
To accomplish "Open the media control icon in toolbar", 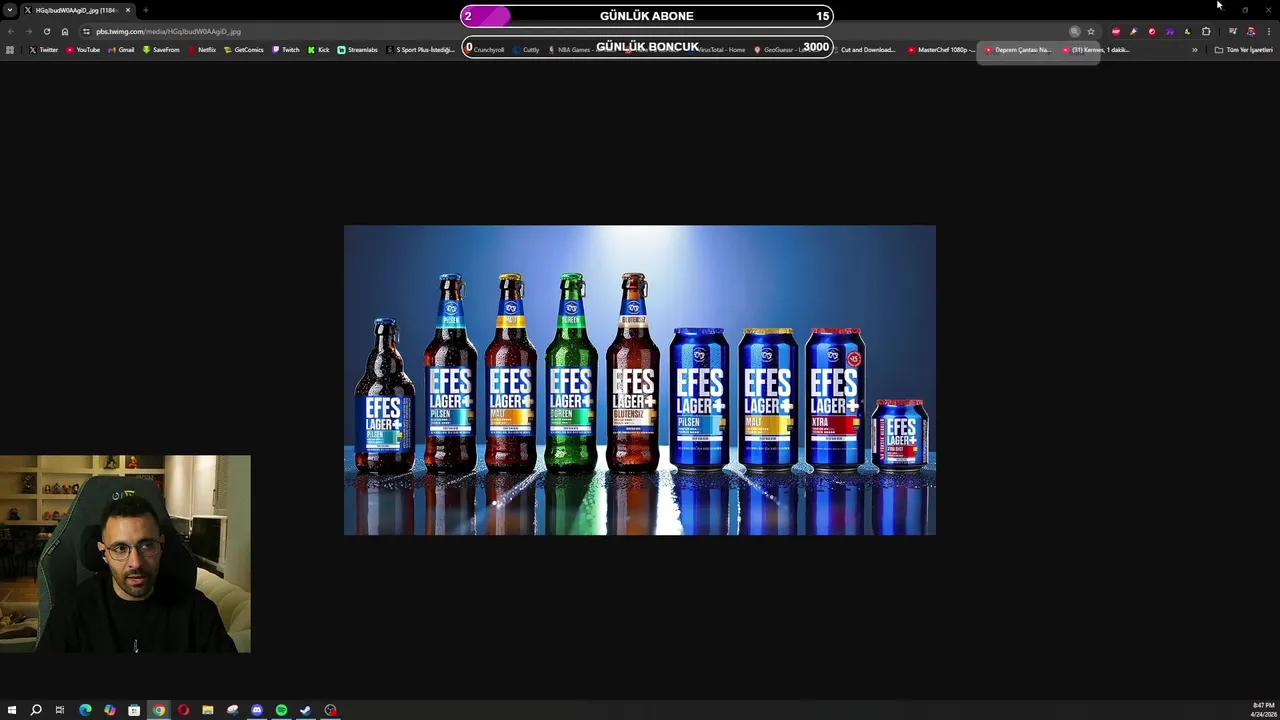I will click(x=1233, y=31).
